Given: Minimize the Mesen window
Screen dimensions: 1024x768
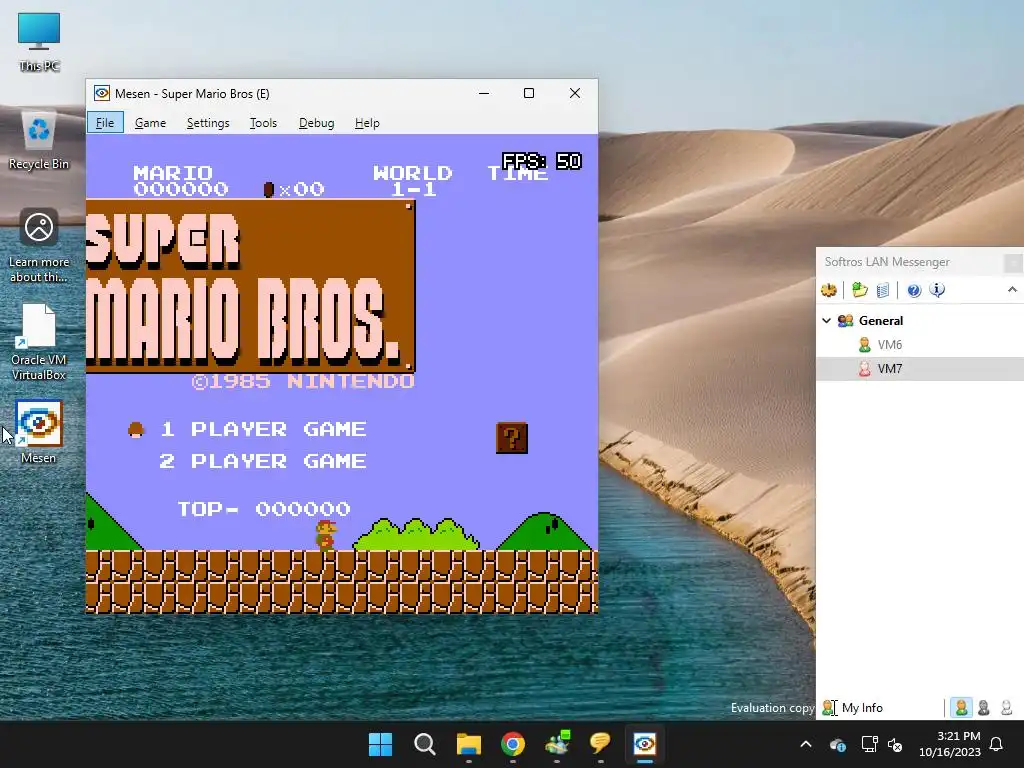Looking at the screenshot, I should (x=484, y=93).
